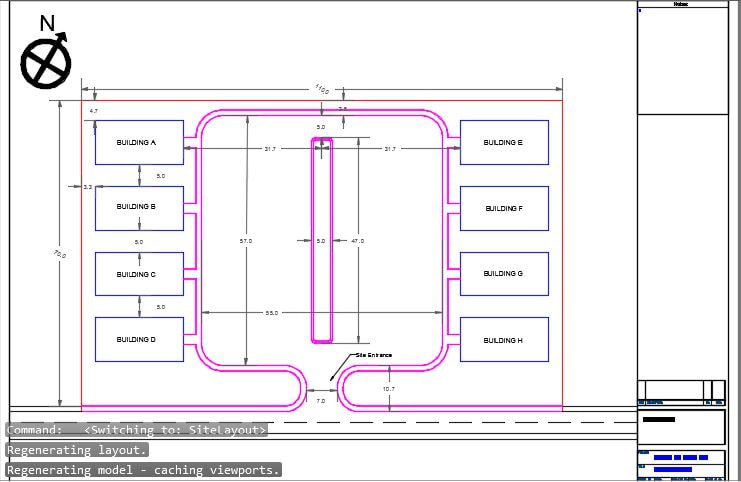Click on BUILDING F label
The width and height of the screenshot is (741, 482).
[504, 208]
